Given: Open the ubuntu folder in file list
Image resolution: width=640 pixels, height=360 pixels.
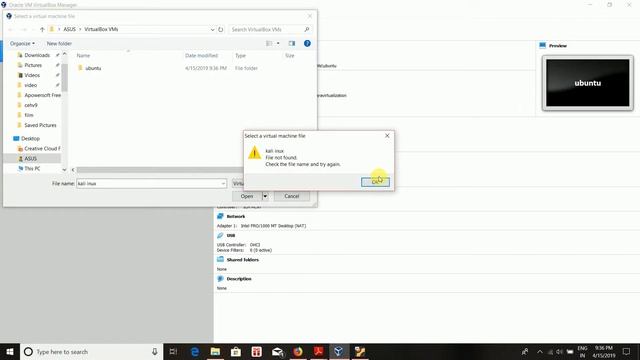Looking at the screenshot, I should click(x=93, y=68).
